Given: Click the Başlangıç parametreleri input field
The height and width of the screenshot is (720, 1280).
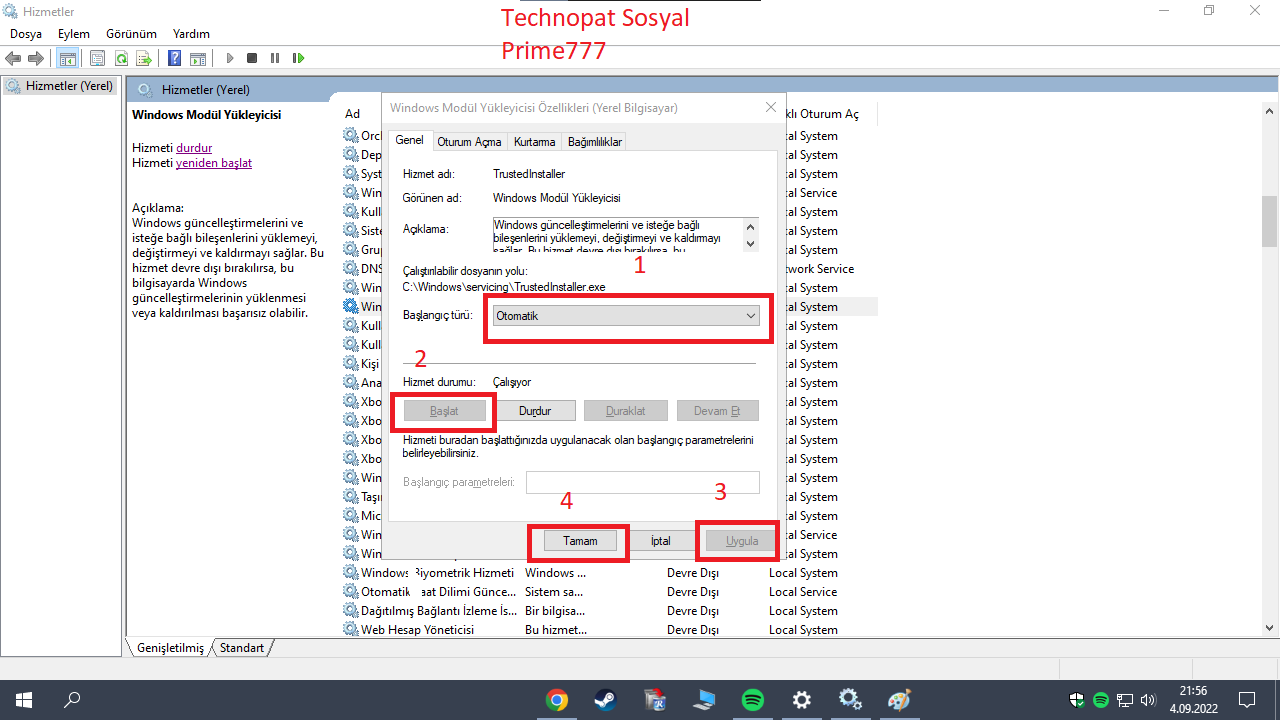Looking at the screenshot, I should point(643,483).
